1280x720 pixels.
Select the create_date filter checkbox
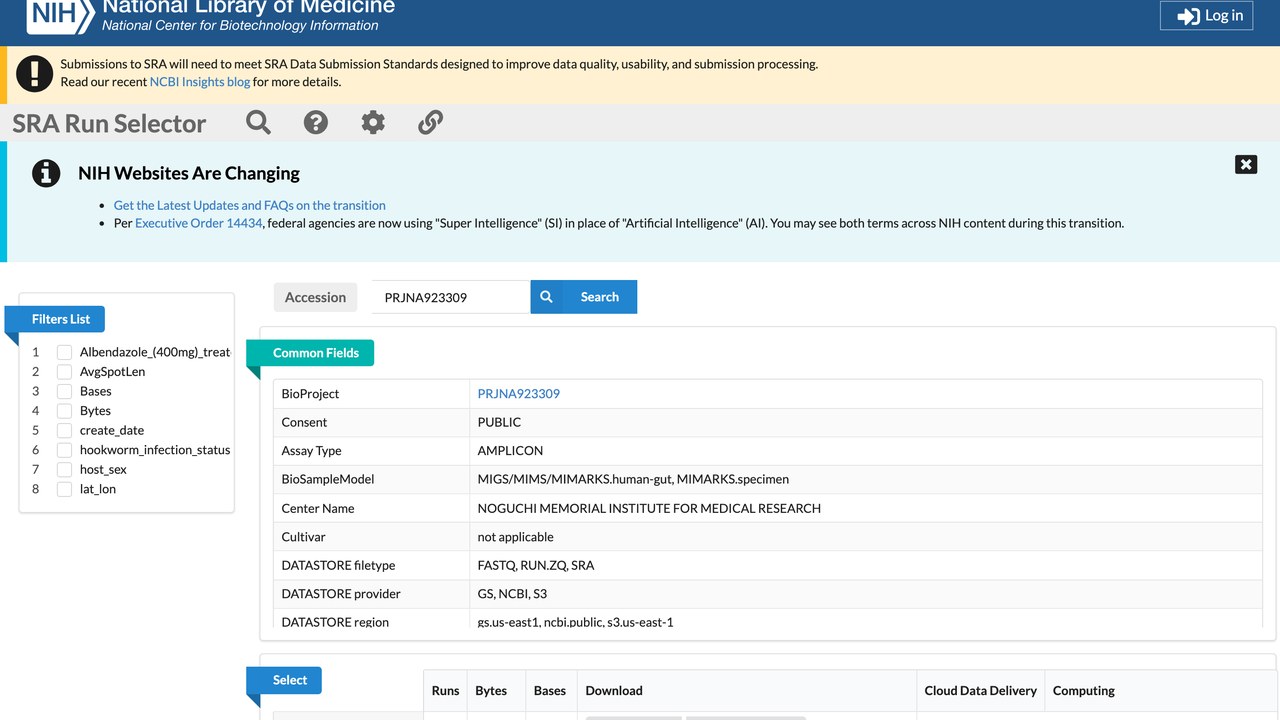pos(64,430)
